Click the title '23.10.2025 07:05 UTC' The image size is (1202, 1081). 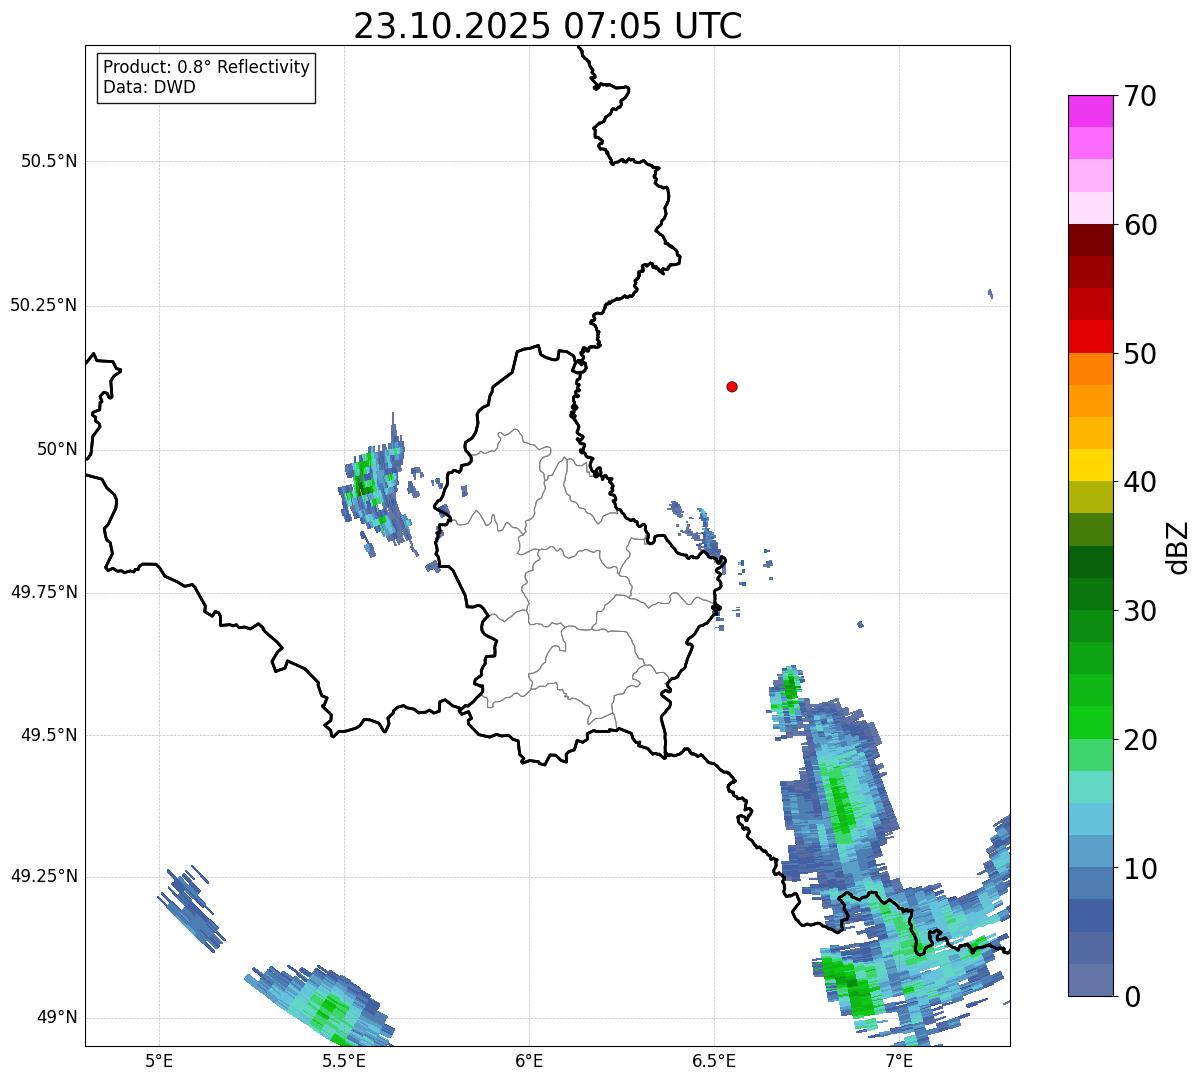(x=548, y=26)
